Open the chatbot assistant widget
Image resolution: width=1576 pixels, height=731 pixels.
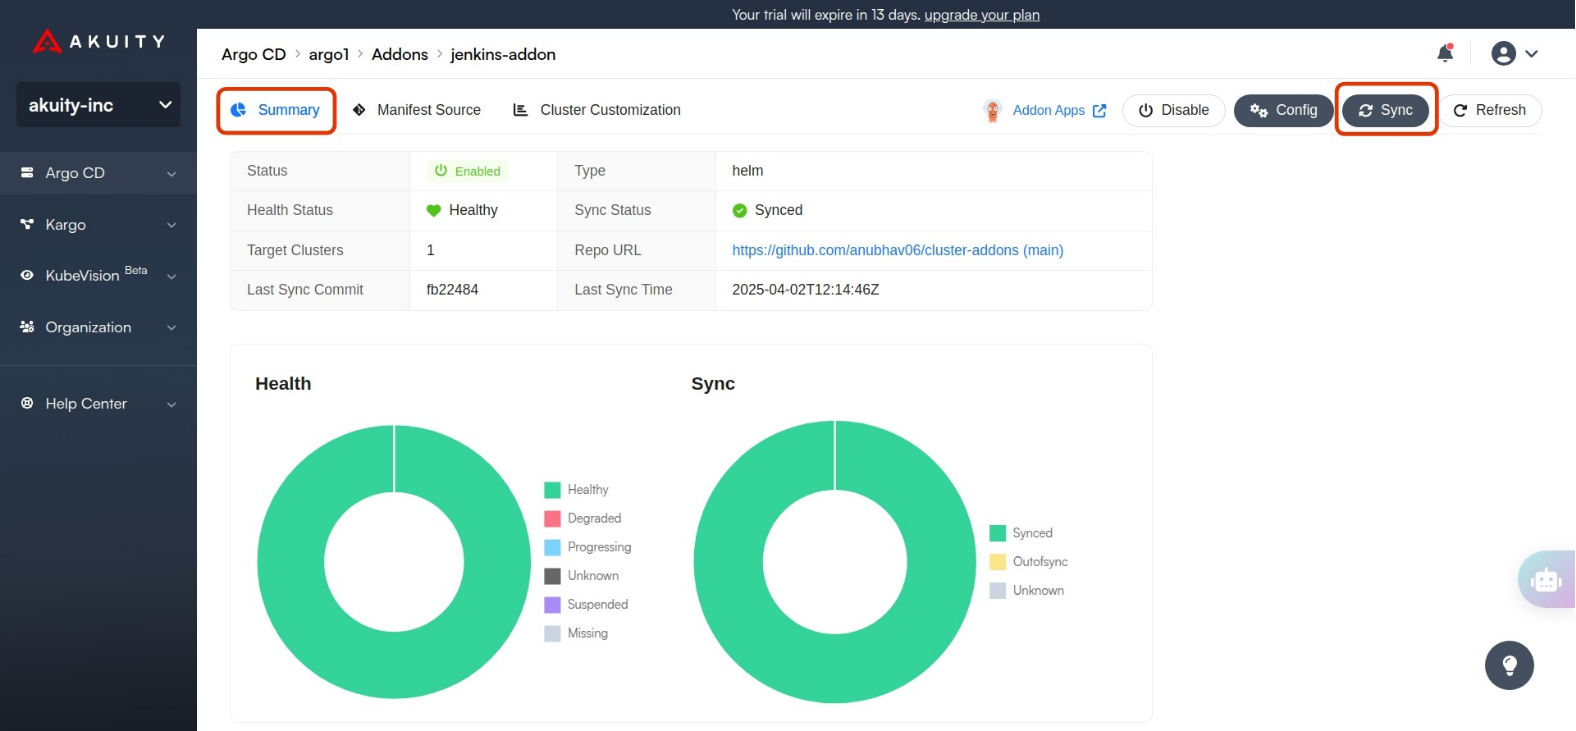tap(1546, 579)
